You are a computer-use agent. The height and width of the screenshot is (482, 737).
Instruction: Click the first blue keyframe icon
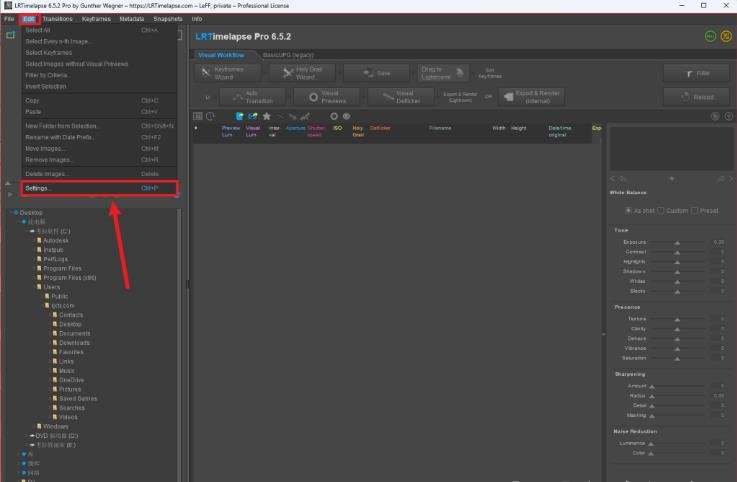(x=239, y=116)
